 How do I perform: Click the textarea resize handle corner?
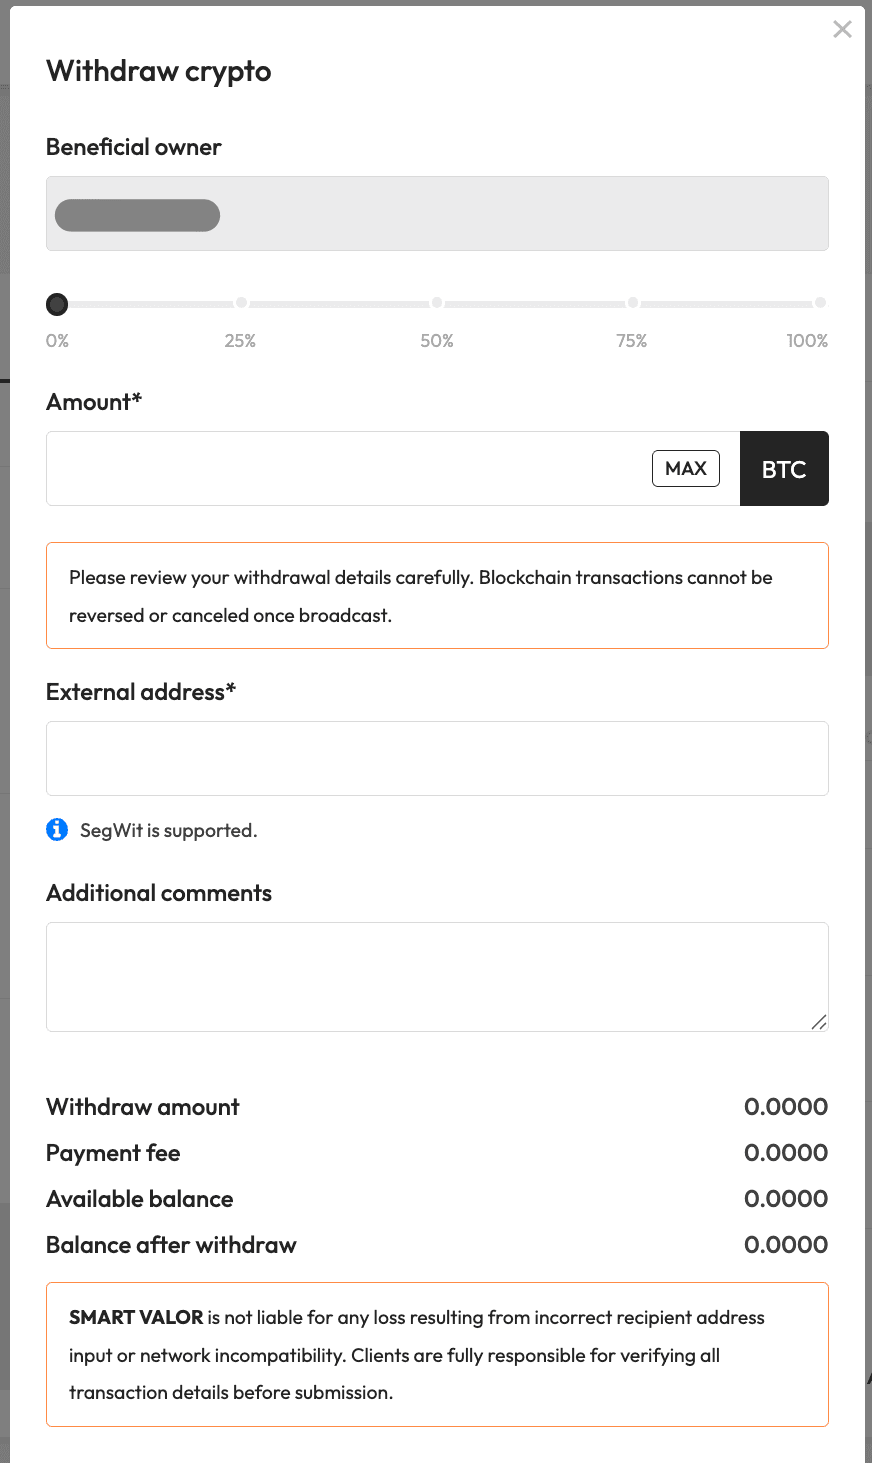click(819, 1021)
